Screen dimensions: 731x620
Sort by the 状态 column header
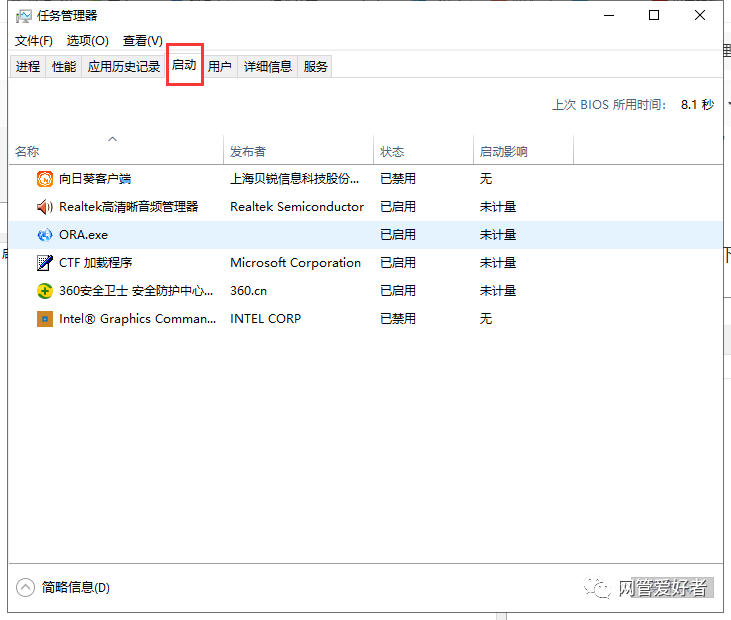pyautogui.click(x=423, y=150)
